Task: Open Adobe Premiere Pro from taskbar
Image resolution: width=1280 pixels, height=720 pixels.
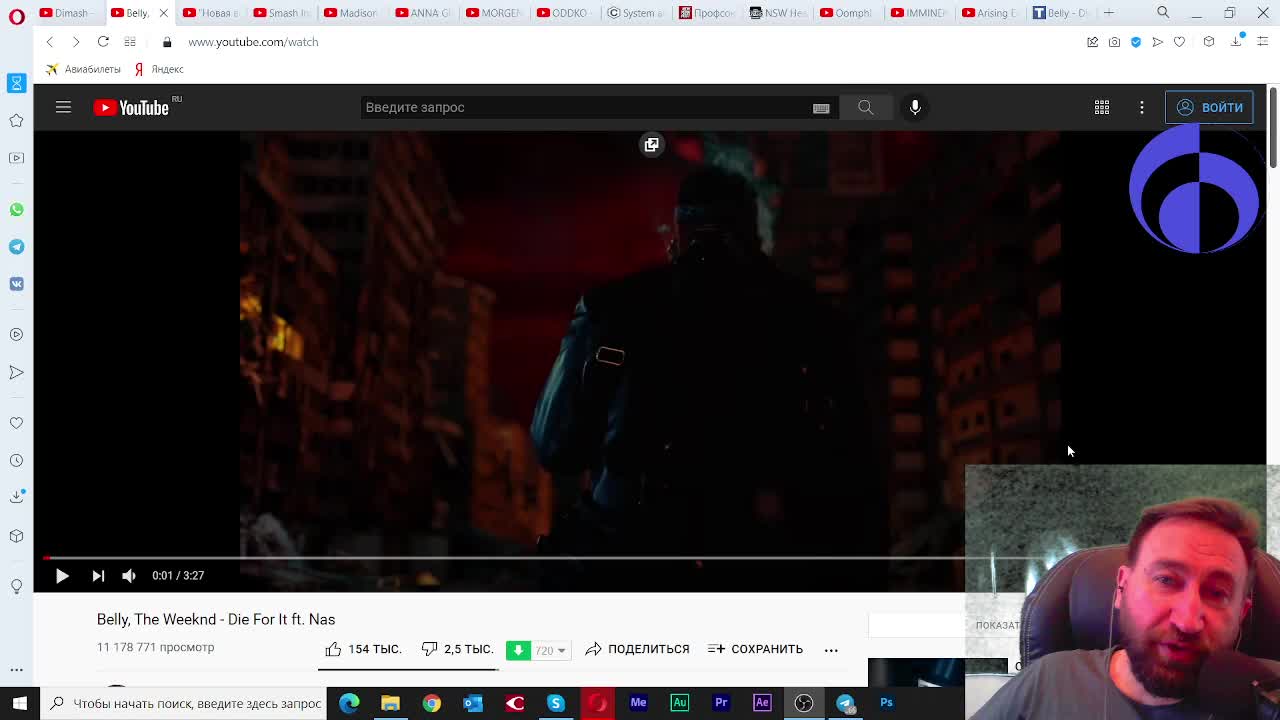Action: click(721, 703)
